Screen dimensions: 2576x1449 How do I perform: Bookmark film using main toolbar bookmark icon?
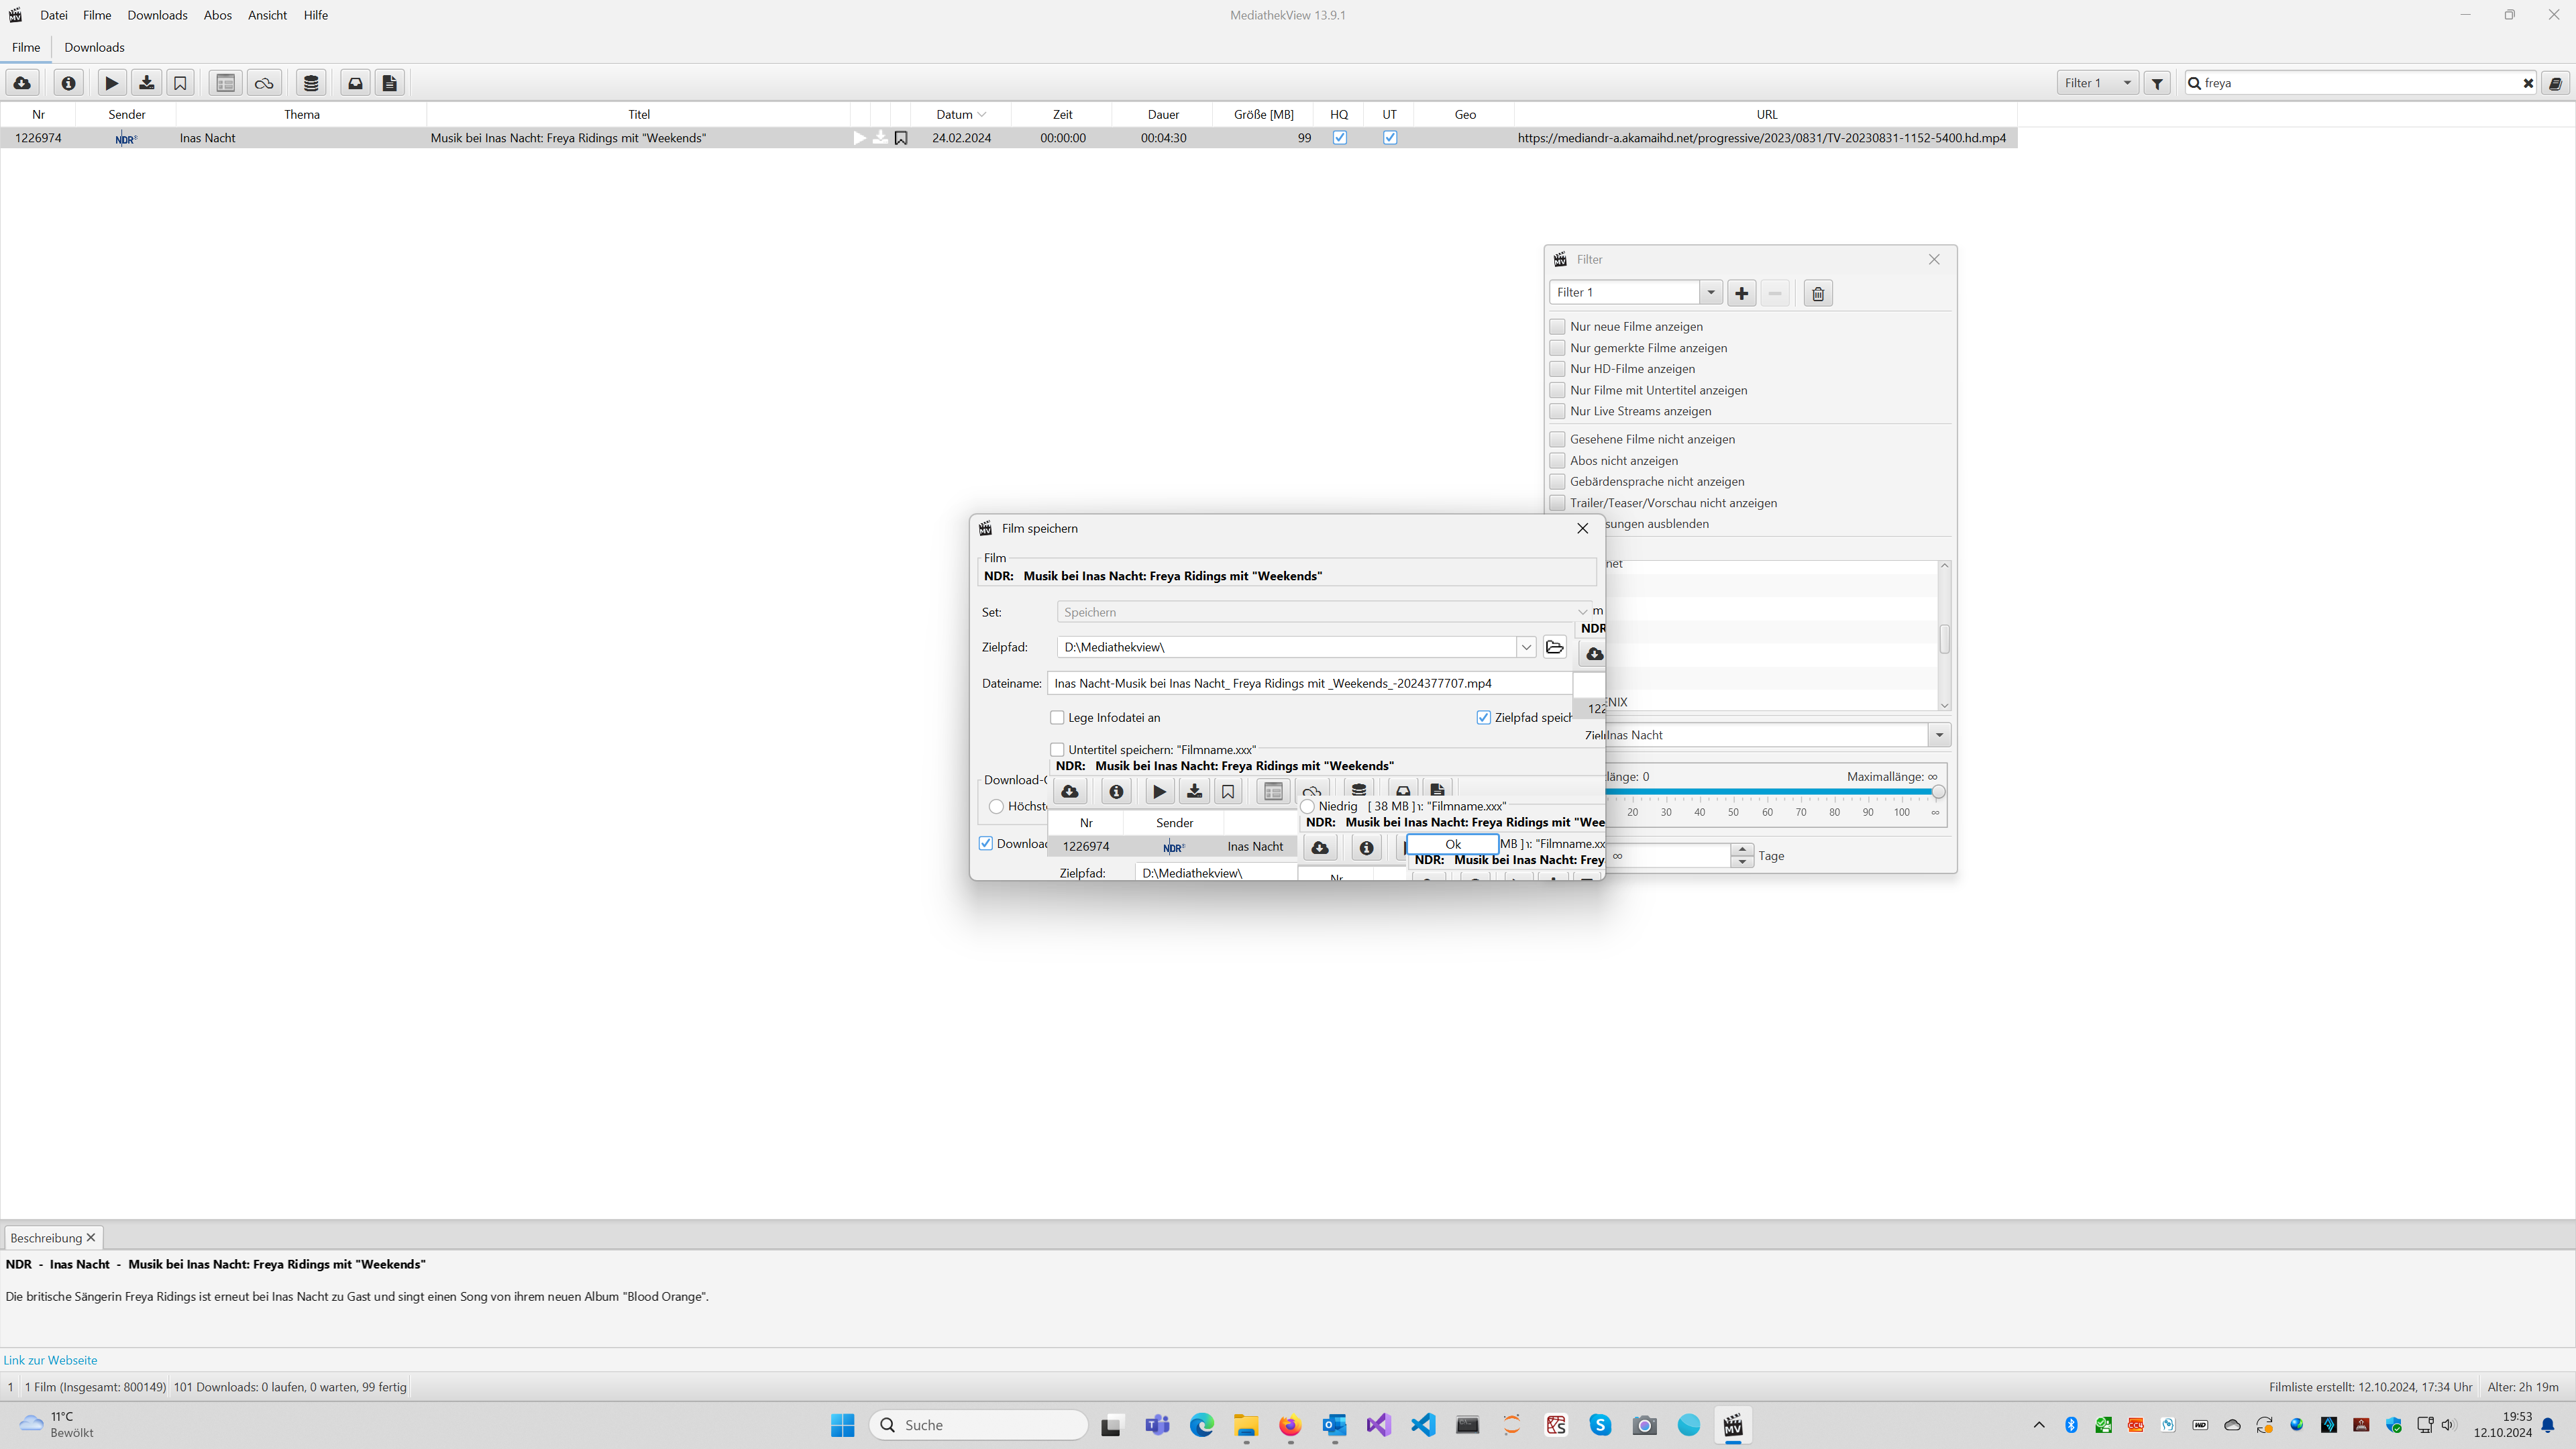(x=180, y=83)
